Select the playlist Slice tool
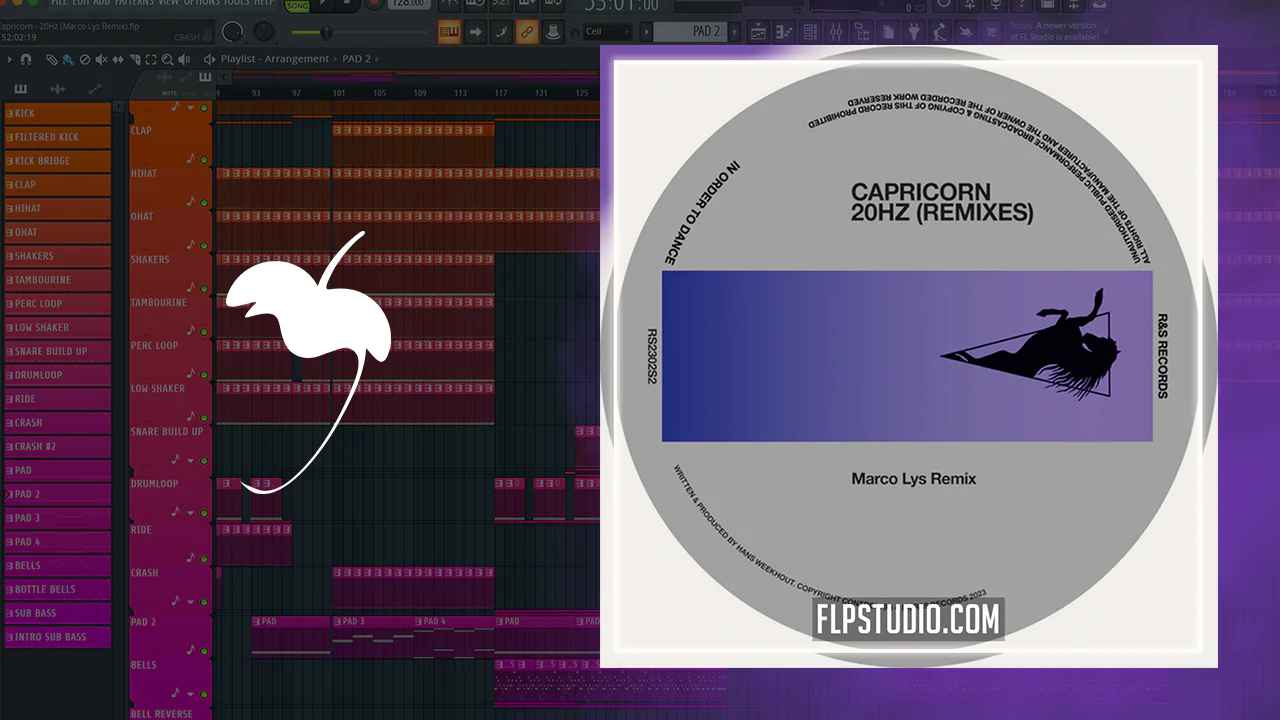Screen dimensions: 1280x720 pos(135,59)
